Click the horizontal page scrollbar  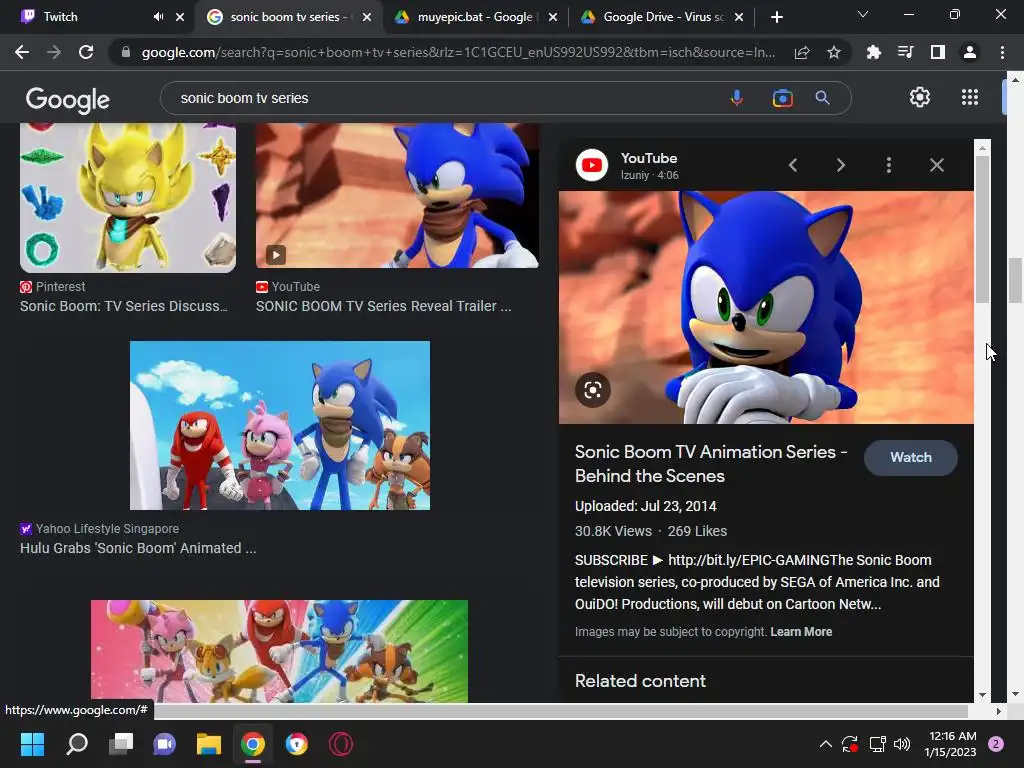[x=559, y=711]
